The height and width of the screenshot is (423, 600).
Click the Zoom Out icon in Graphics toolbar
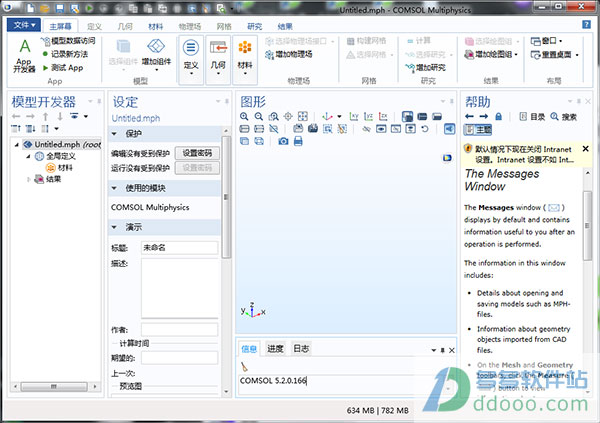259,116
